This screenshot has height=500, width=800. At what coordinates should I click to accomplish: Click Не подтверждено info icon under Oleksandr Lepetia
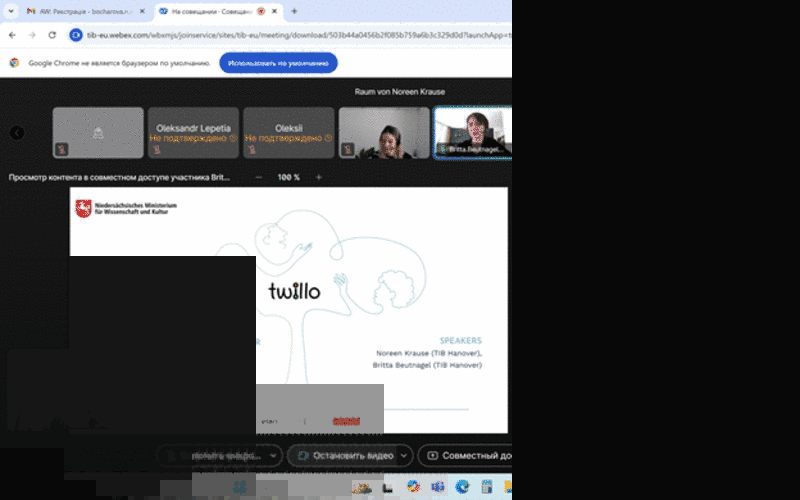click(x=233, y=138)
